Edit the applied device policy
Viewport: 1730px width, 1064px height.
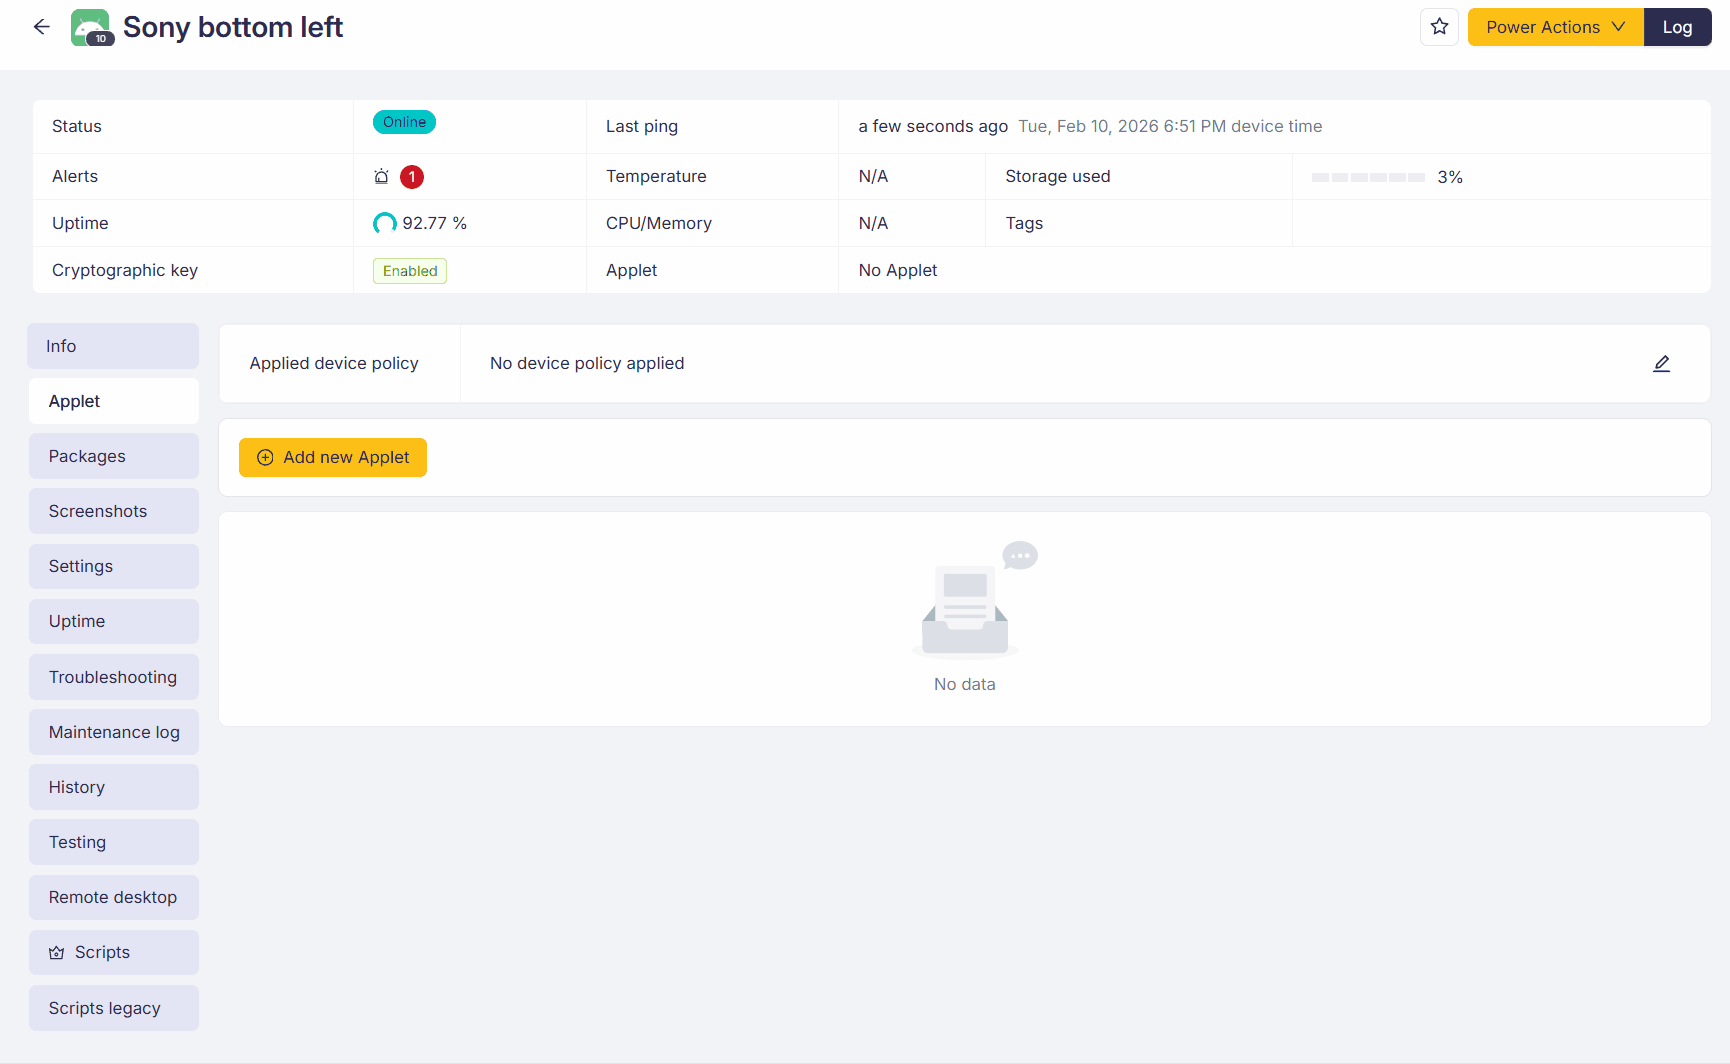point(1661,364)
